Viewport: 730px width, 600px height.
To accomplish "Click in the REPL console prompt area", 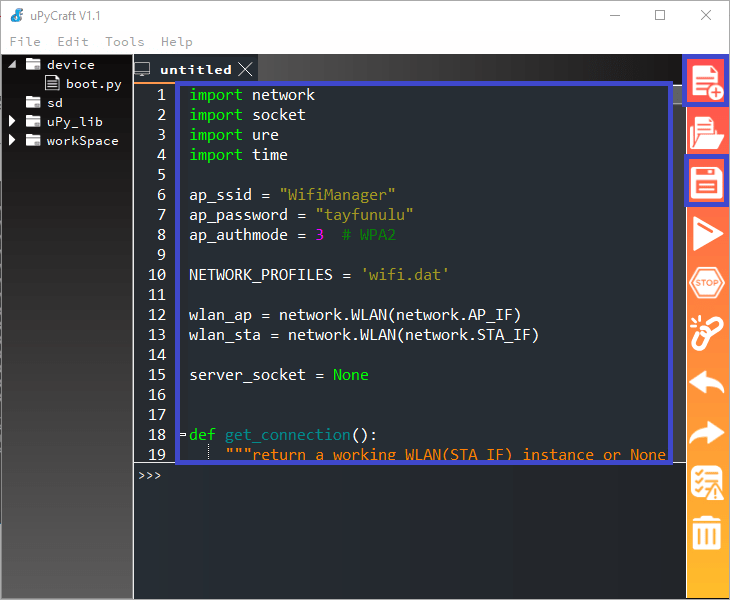I will [400, 530].
